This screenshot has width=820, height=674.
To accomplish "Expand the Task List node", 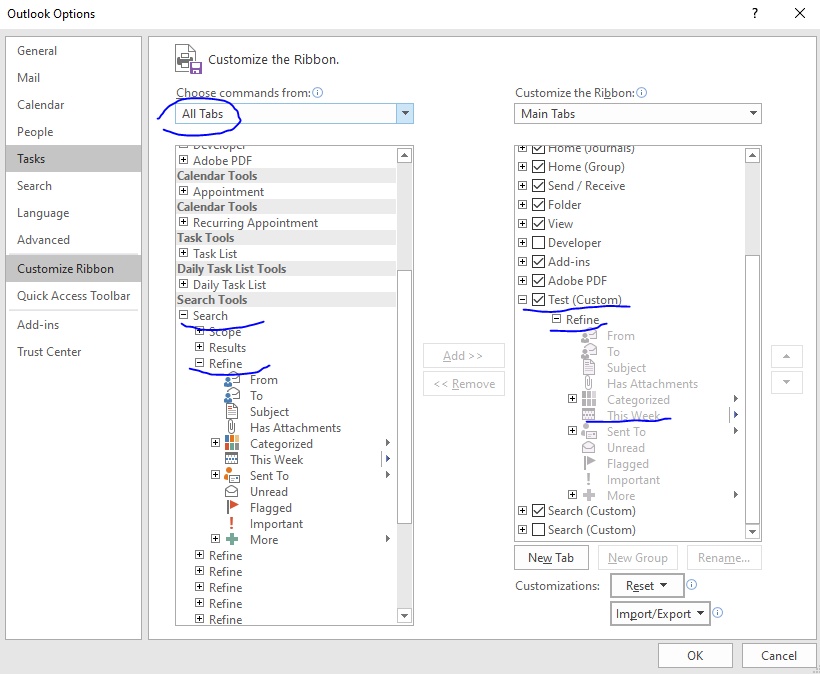I will (x=183, y=253).
